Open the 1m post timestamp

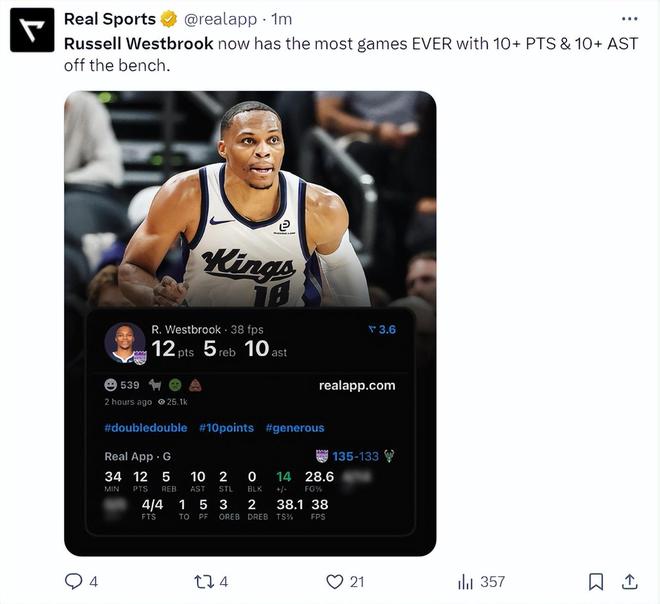[282, 19]
